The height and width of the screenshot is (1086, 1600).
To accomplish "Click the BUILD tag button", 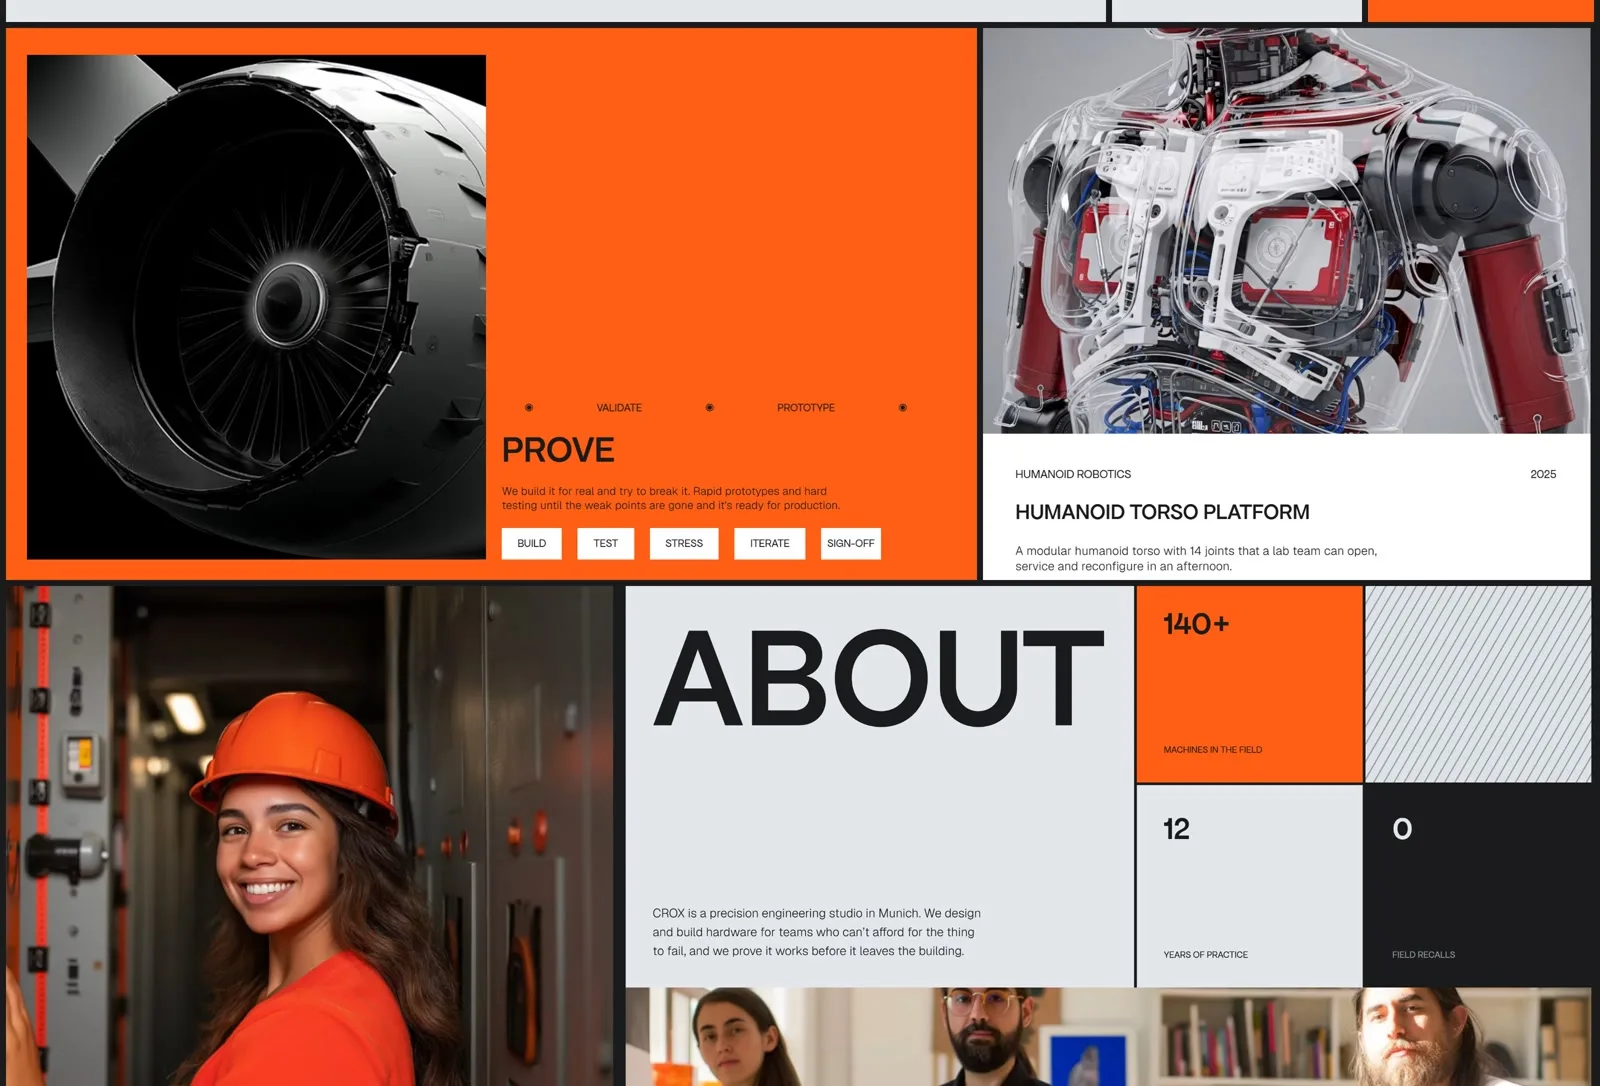I will (532, 543).
